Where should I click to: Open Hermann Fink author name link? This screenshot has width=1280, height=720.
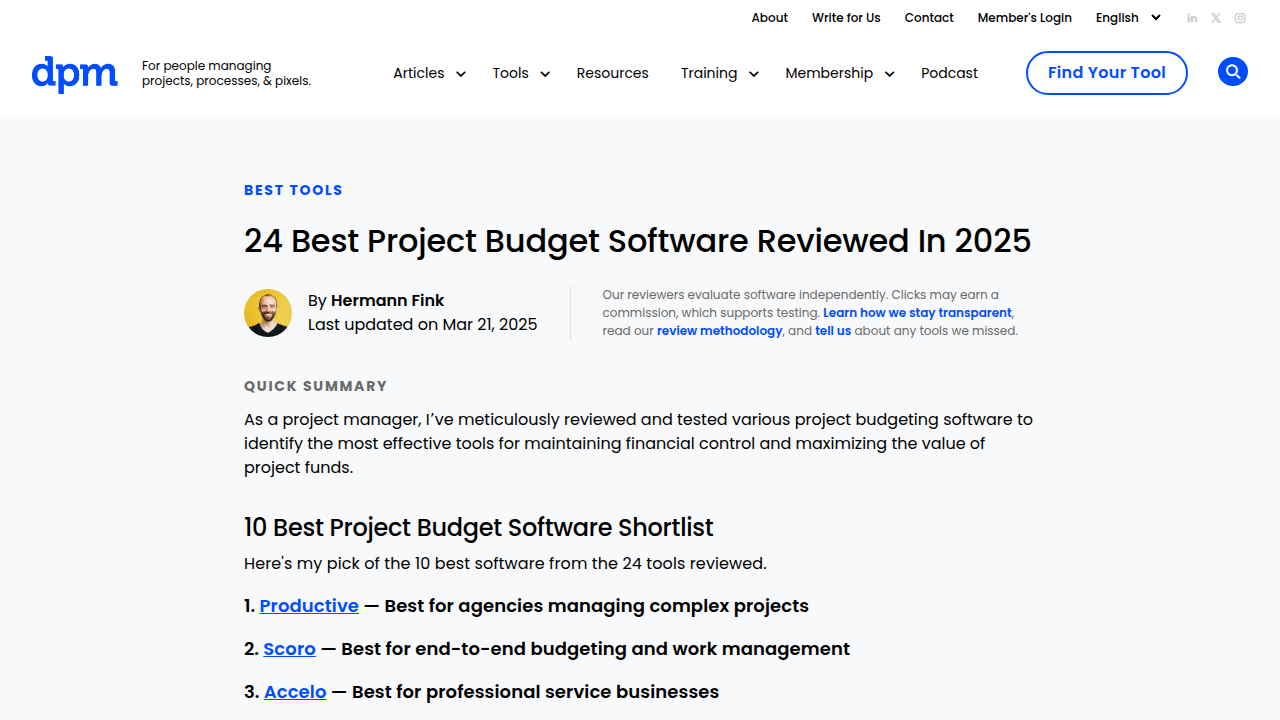coord(387,300)
